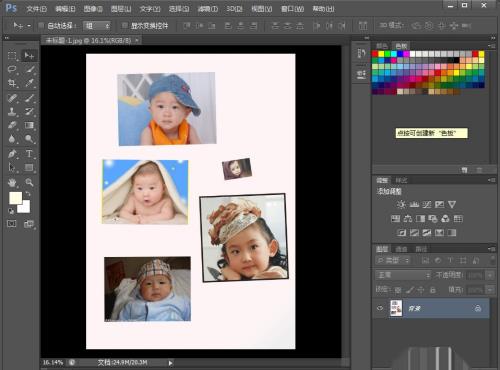The width and height of the screenshot is (500, 370).
Task: Open the Opacity slider dropdown arrow
Action: pos(490,275)
